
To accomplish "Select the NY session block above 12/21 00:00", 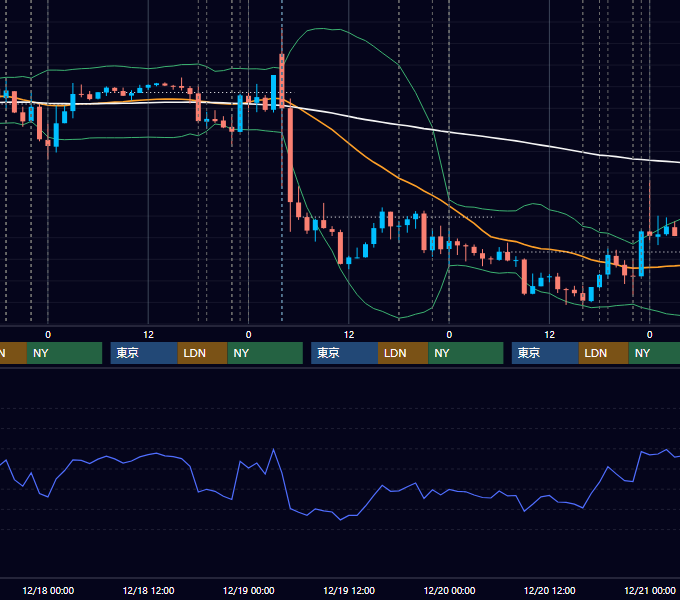I will (x=654, y=353).
